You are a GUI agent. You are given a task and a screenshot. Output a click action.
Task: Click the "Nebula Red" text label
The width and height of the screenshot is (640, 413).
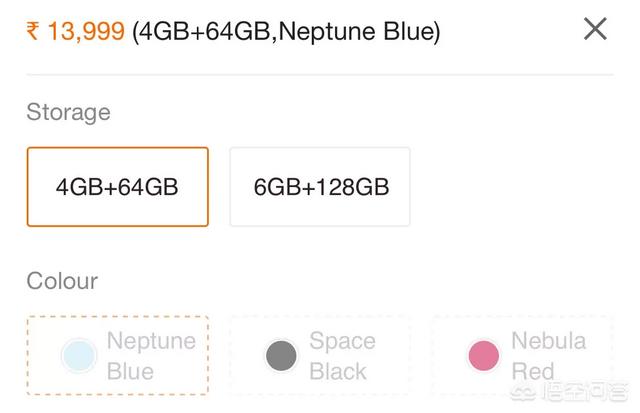point(545,356)
